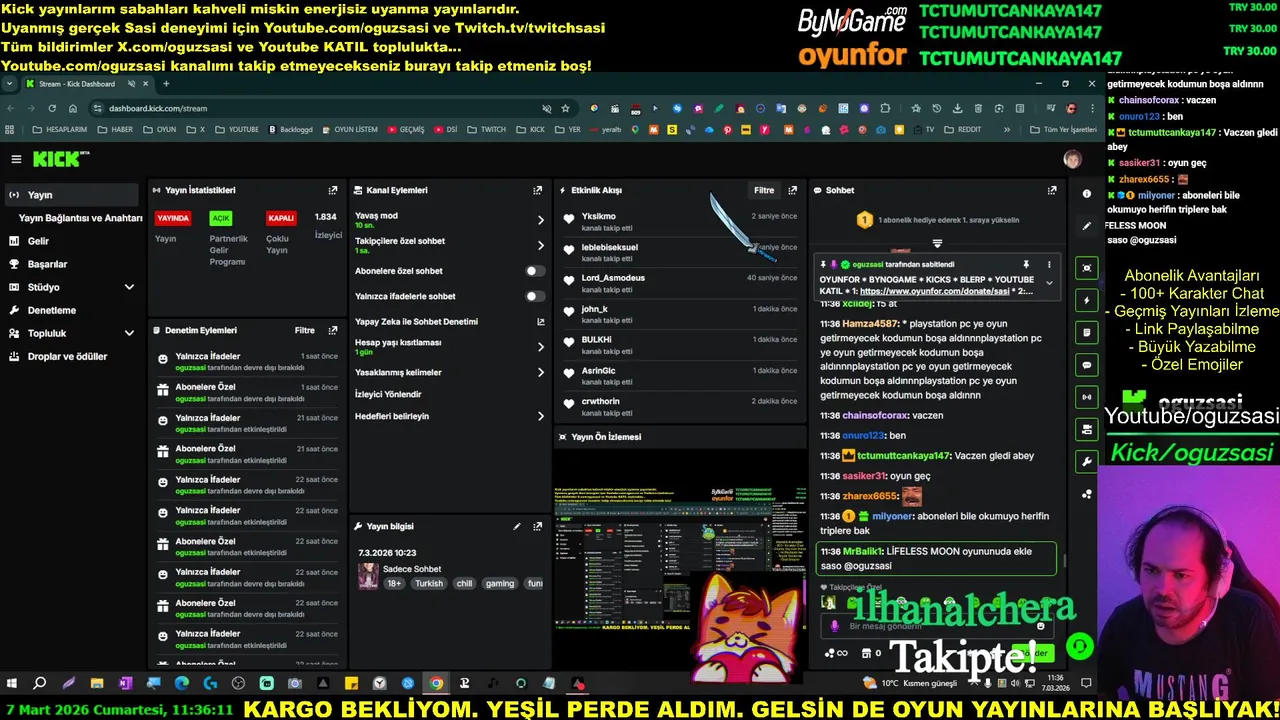Open the TWITCH bookmarks folder
The width and height of the screenshot is (1280, 720).
487,129
